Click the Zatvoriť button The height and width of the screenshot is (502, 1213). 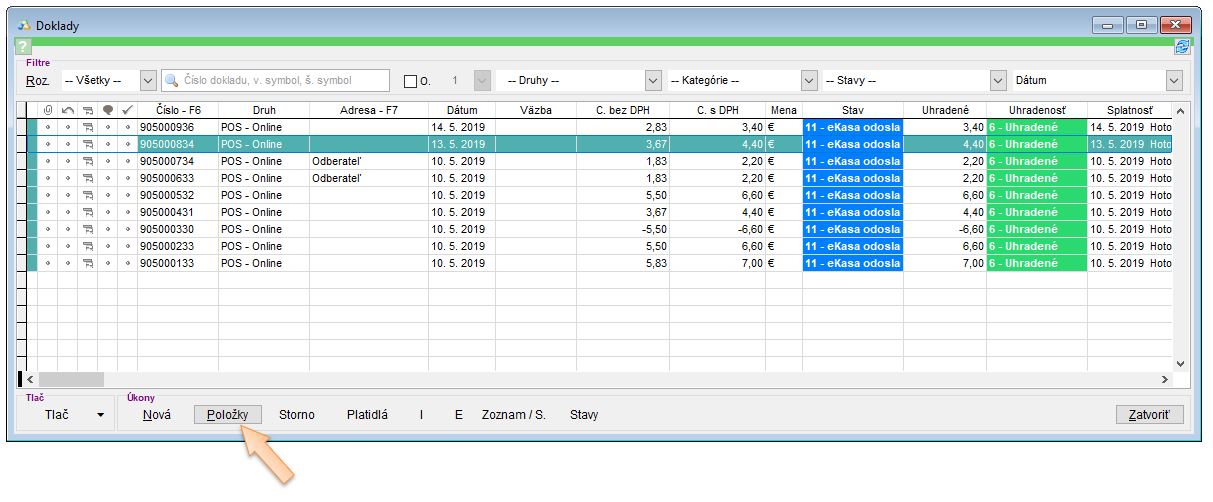(x=1149, y=414)
